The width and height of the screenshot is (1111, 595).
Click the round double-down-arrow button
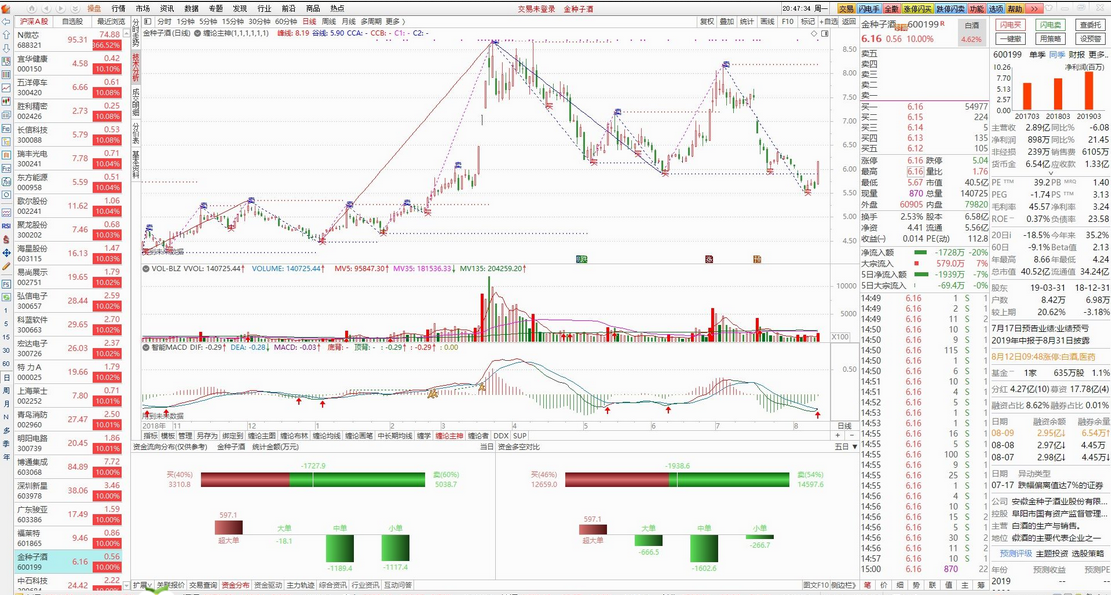pyautogui.click(x=74, y=8)
